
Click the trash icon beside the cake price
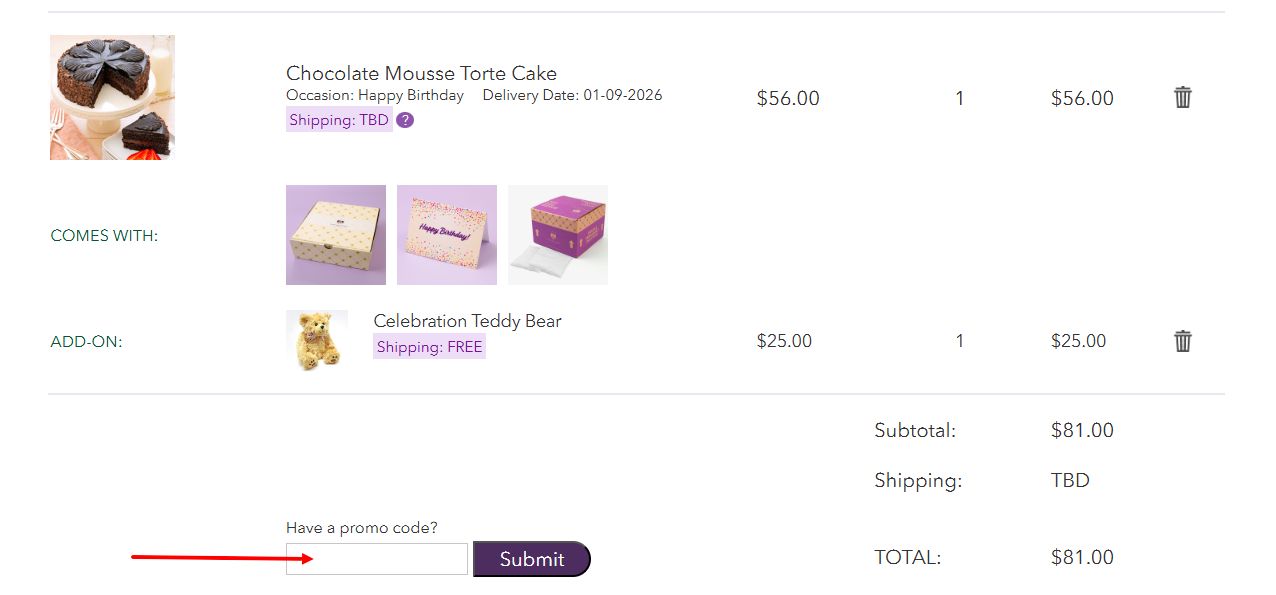1182,97
